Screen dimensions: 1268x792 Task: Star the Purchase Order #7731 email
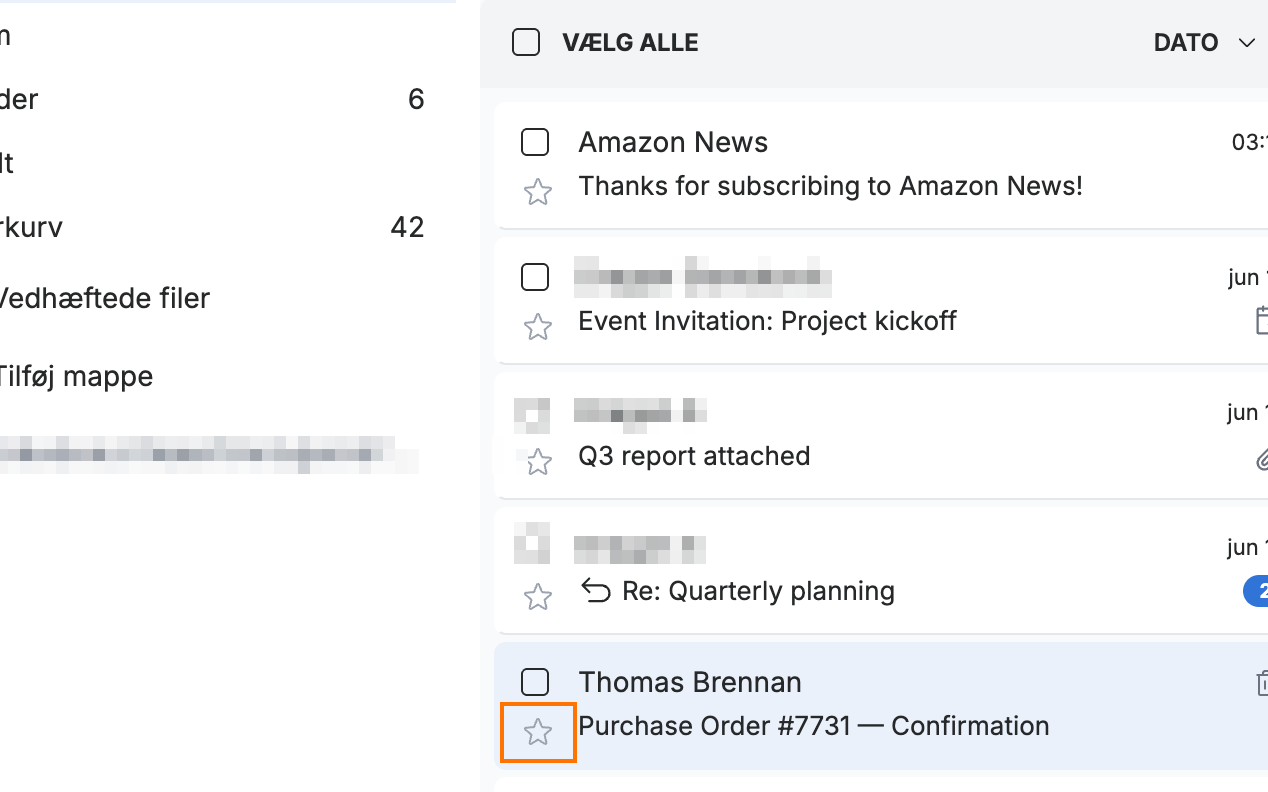pos(538,733)
